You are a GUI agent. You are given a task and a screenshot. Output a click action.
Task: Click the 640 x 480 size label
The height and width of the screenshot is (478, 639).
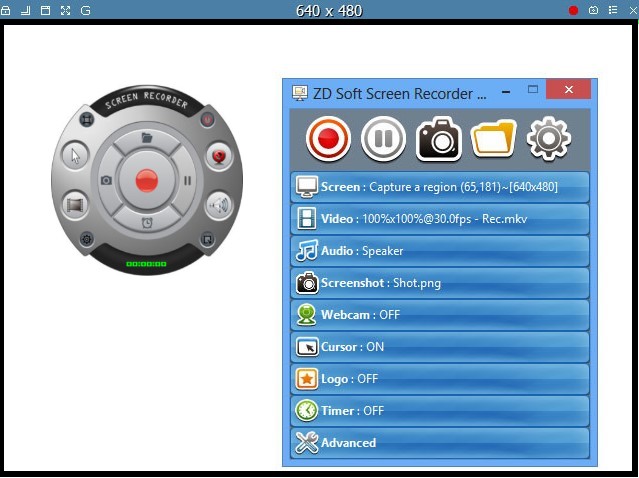329,11
